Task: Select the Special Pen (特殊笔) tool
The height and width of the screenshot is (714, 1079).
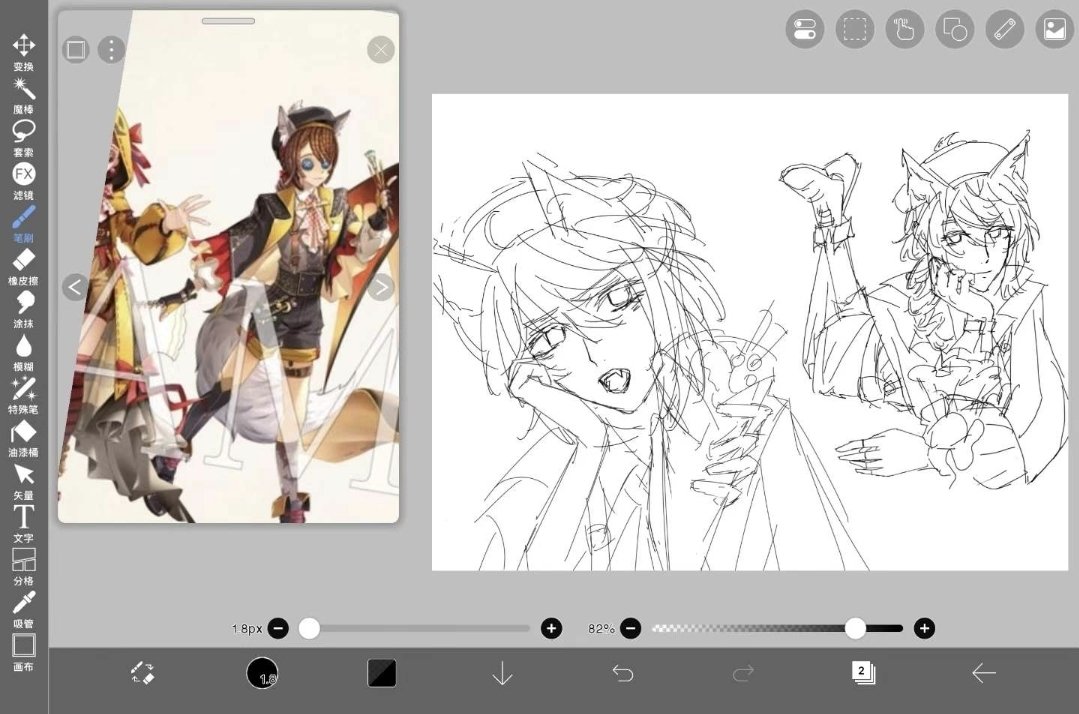Action: 23,396
